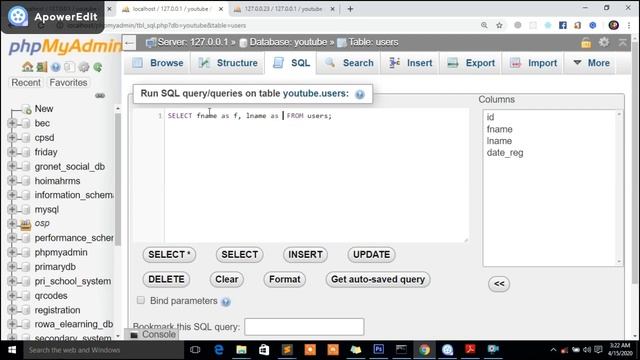The width and height of the screenshot is (640, 360).
Task: Click the INSERT query button
Action: (x=305, y=255)
